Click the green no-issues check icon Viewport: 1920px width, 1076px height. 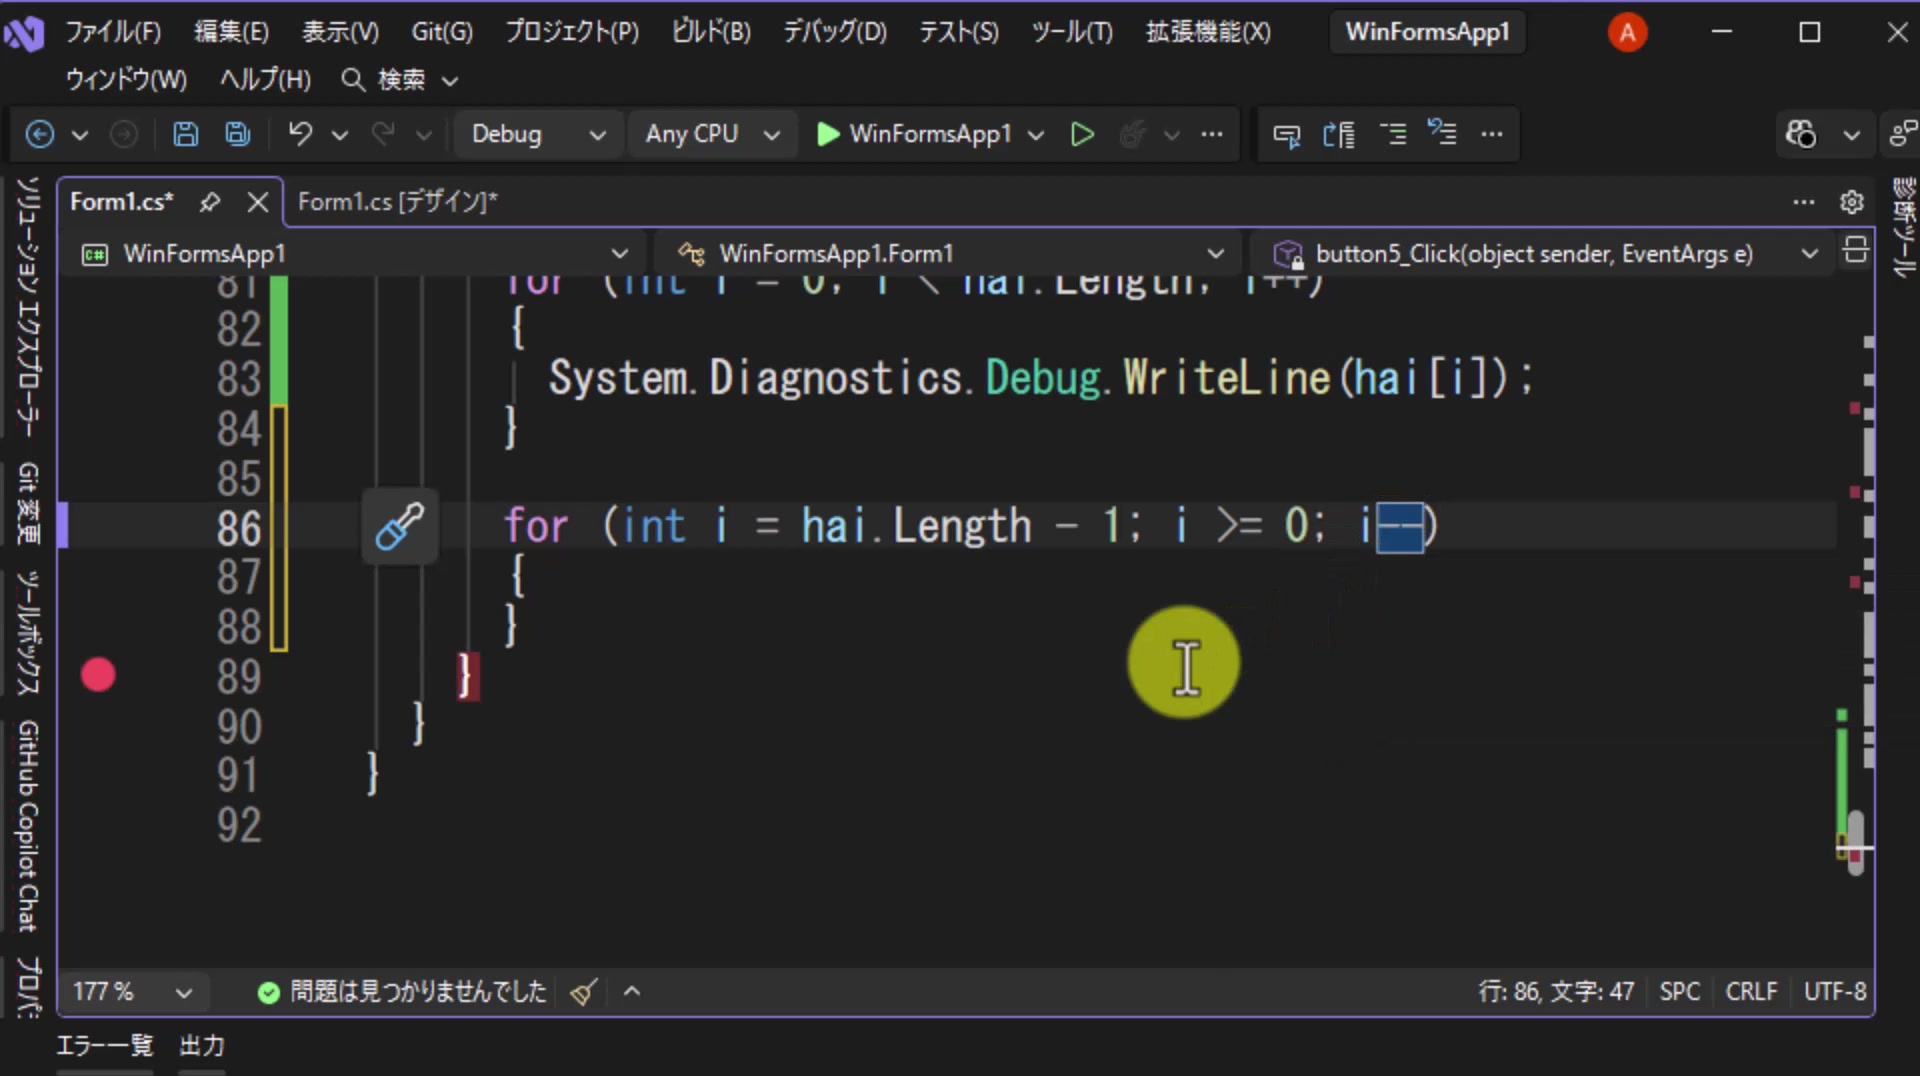[x=268, y=992]
